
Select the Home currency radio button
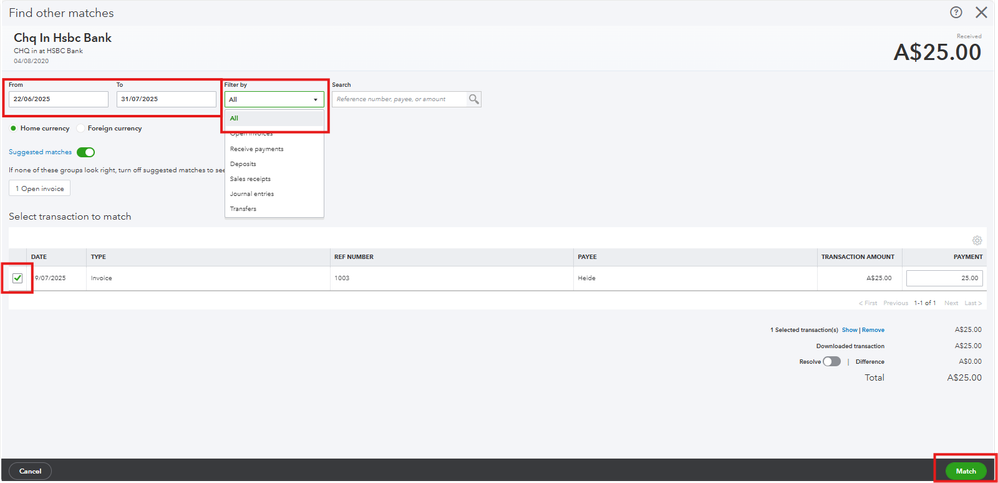click(x=13, y=128)
